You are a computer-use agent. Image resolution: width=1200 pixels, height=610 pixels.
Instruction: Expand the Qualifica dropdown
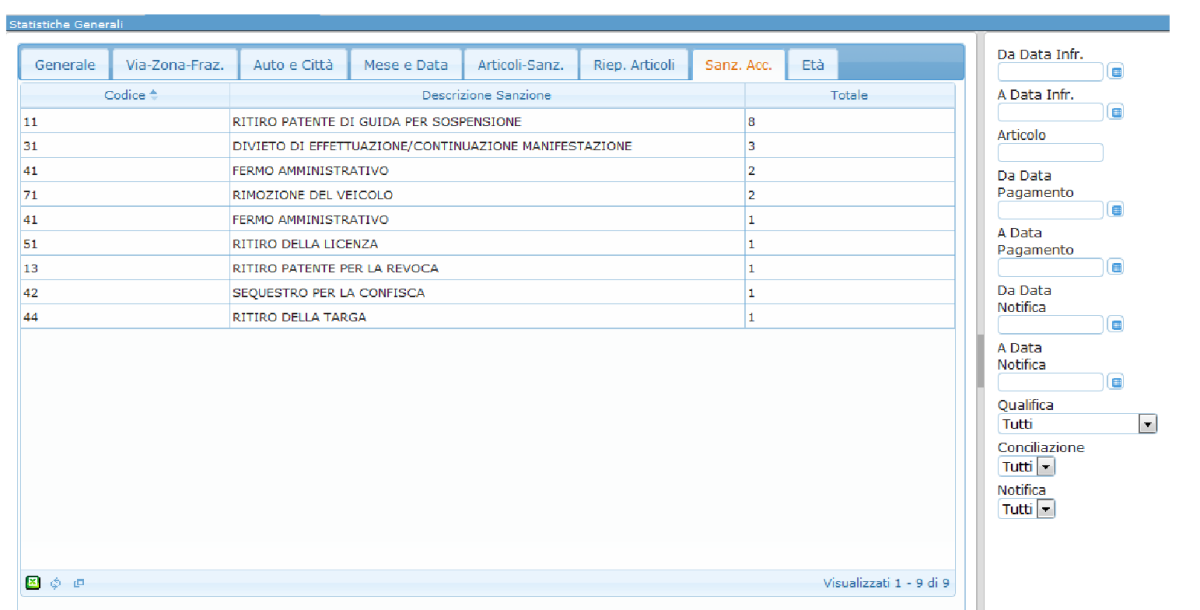1148,424
